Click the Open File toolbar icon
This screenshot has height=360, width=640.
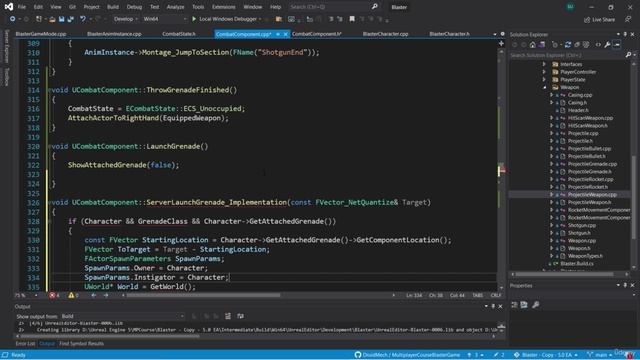click(52, 19)
